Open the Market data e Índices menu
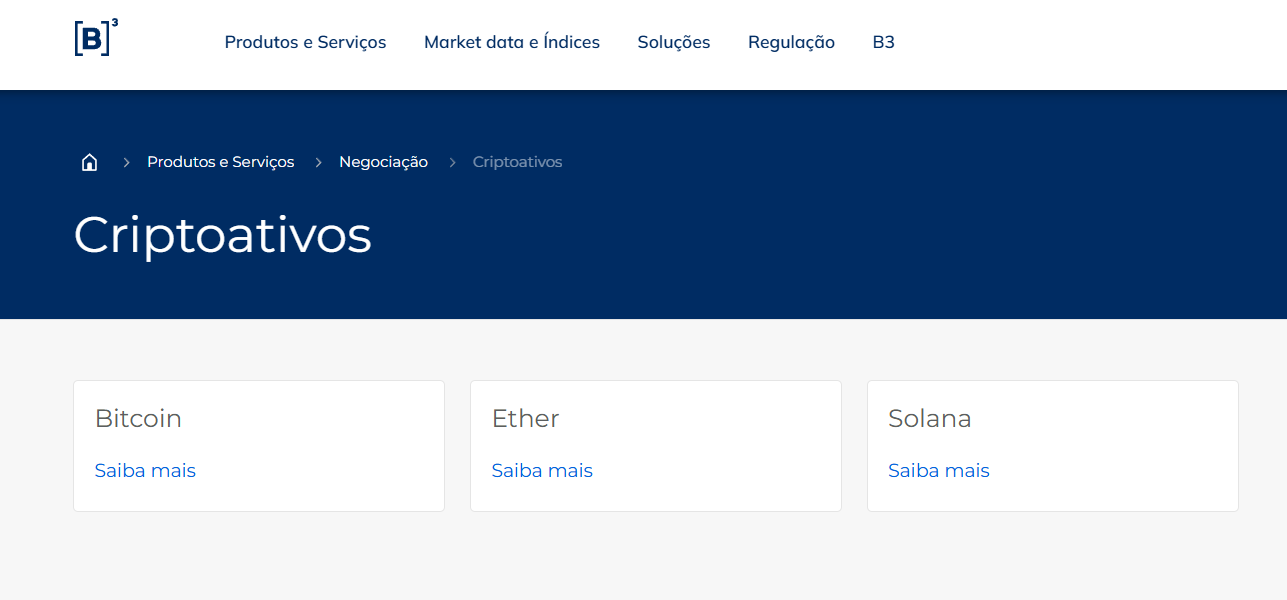This screenshot has width=1287, height=600. [512, 42]
